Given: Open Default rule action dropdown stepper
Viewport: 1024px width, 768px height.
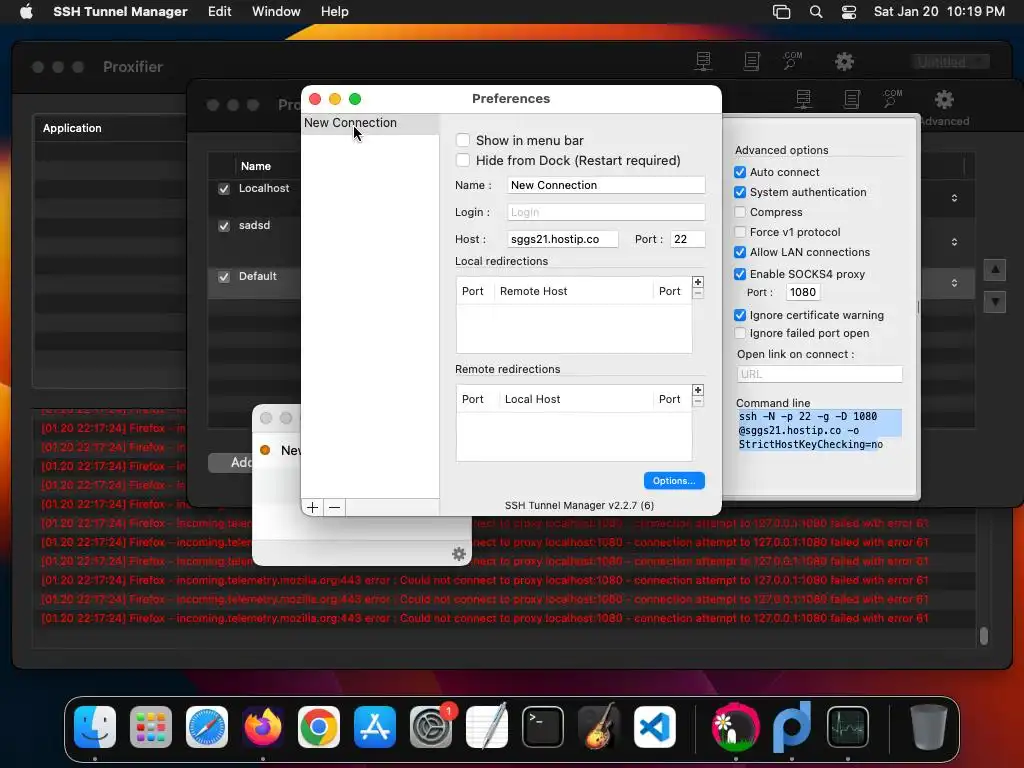Looking at the screenshot, I should click(x=954, y=283).
